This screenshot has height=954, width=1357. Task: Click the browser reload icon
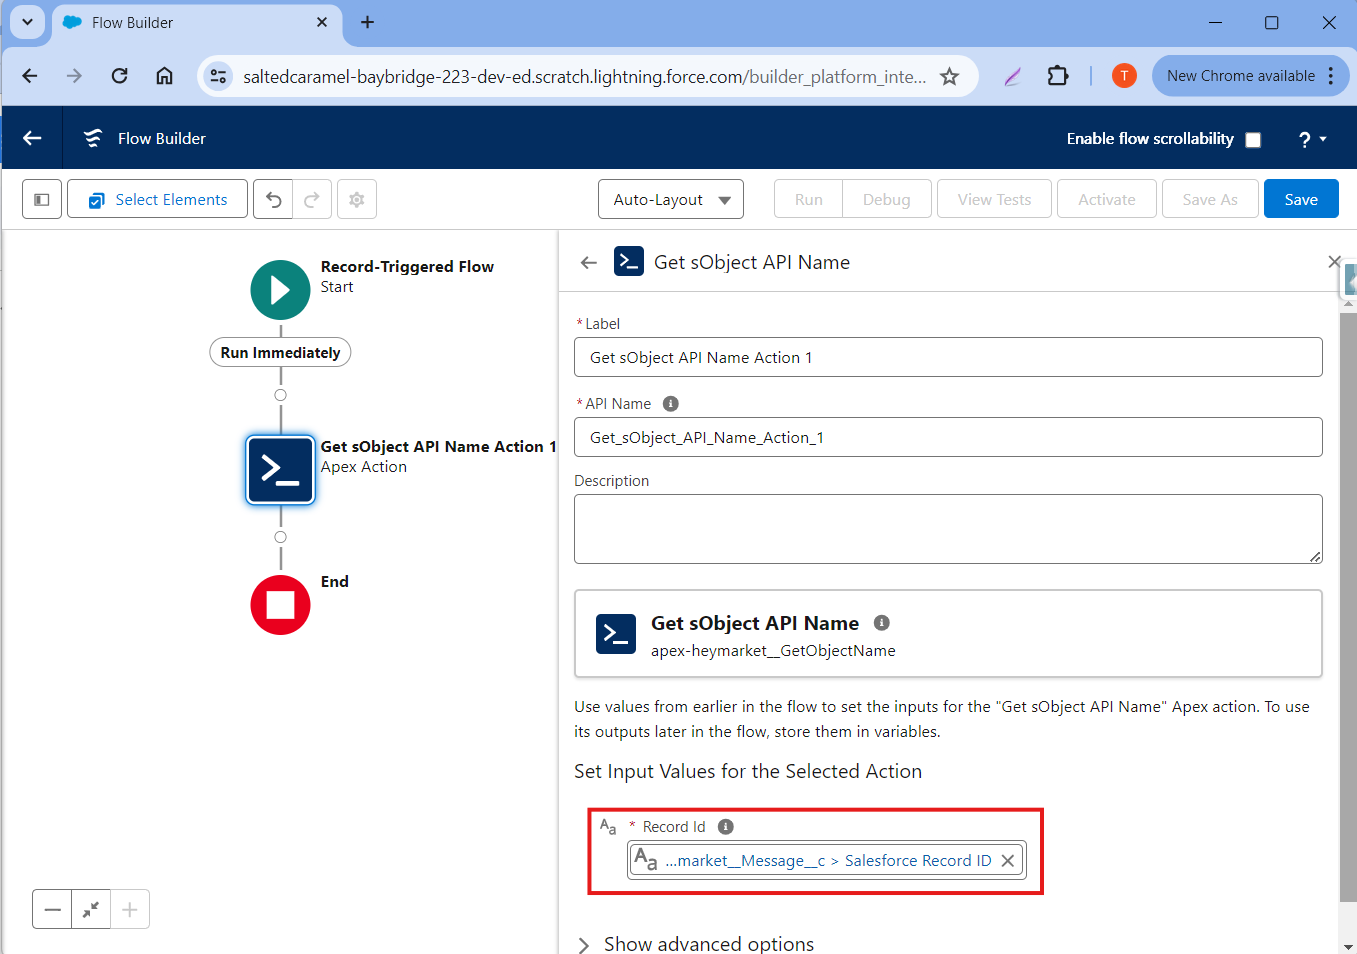(120, 76)
